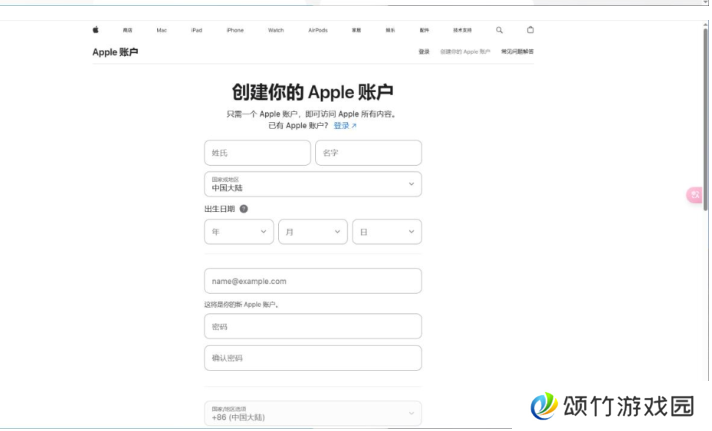The height and width of the screenshot is (431, 712).
Task: Open the 商店 (Store) nav item
Action: [x=128, y=30]
